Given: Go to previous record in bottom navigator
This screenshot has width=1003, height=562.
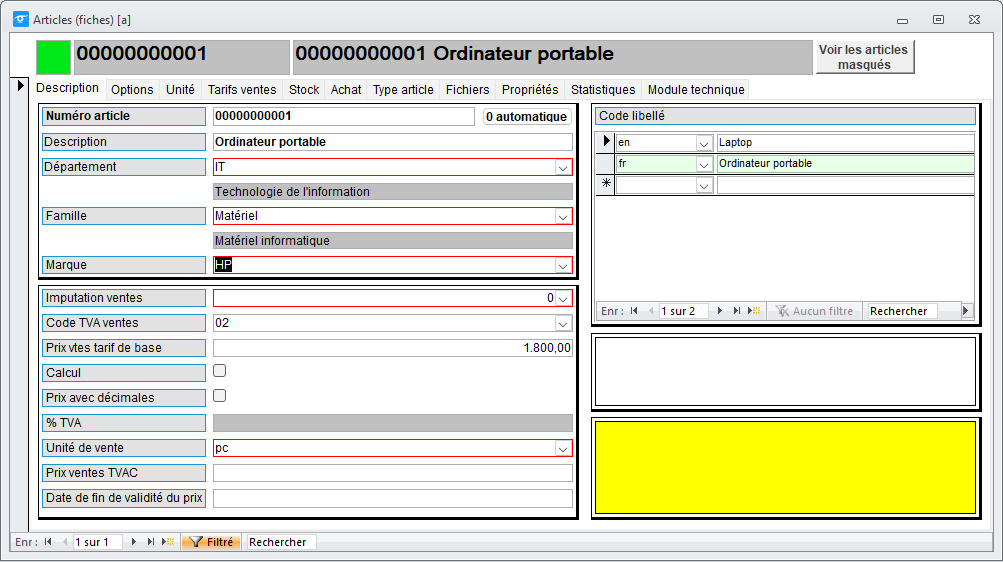Looking at the screenshot, I should pyautogui.click(x=65, y=542).
